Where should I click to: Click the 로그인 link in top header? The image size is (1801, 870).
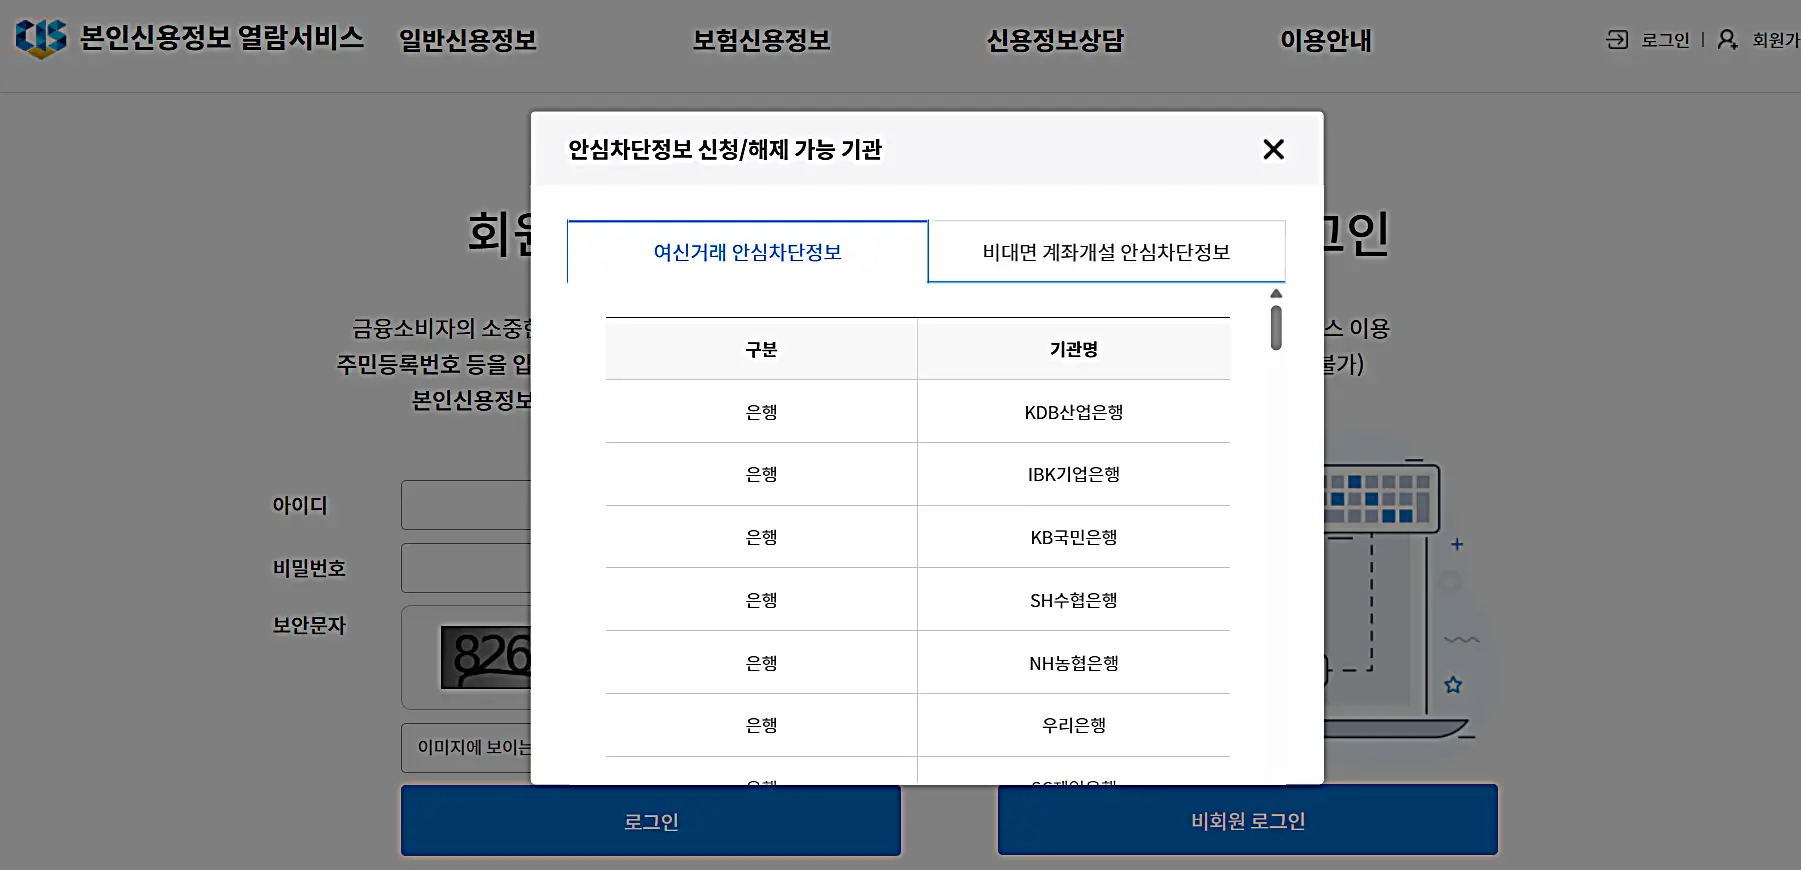(x=1665, y=40)
